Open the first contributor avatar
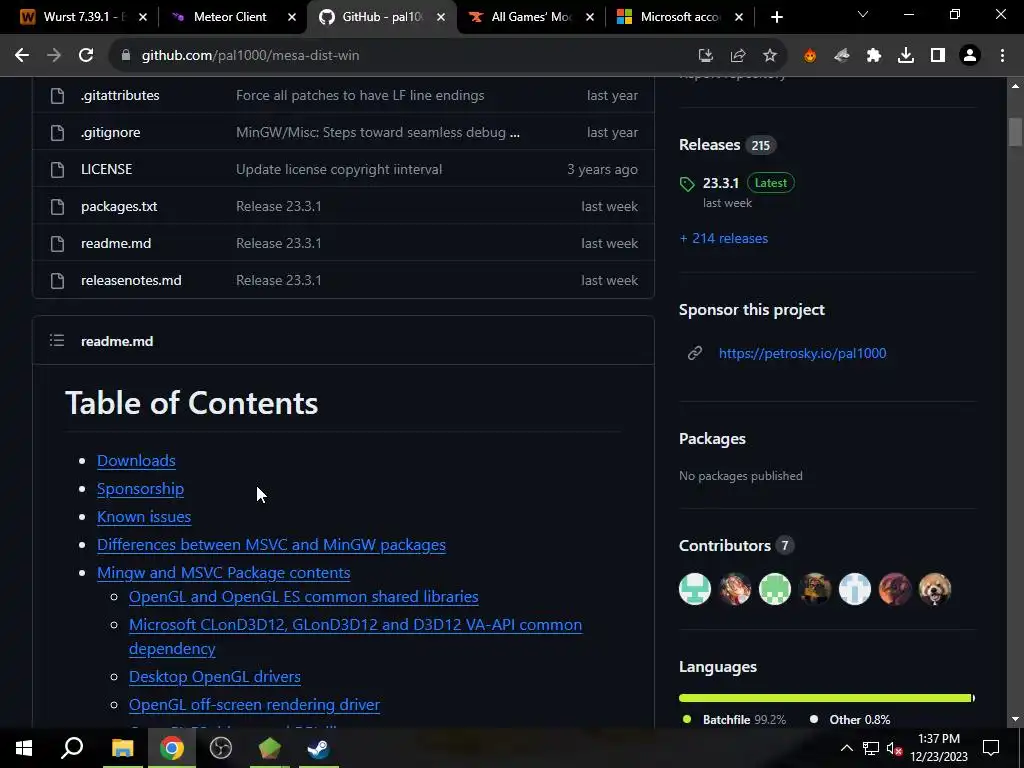The width and height of the screenshot is (1024, 768). pyautogui.click(x=695, y=589)
